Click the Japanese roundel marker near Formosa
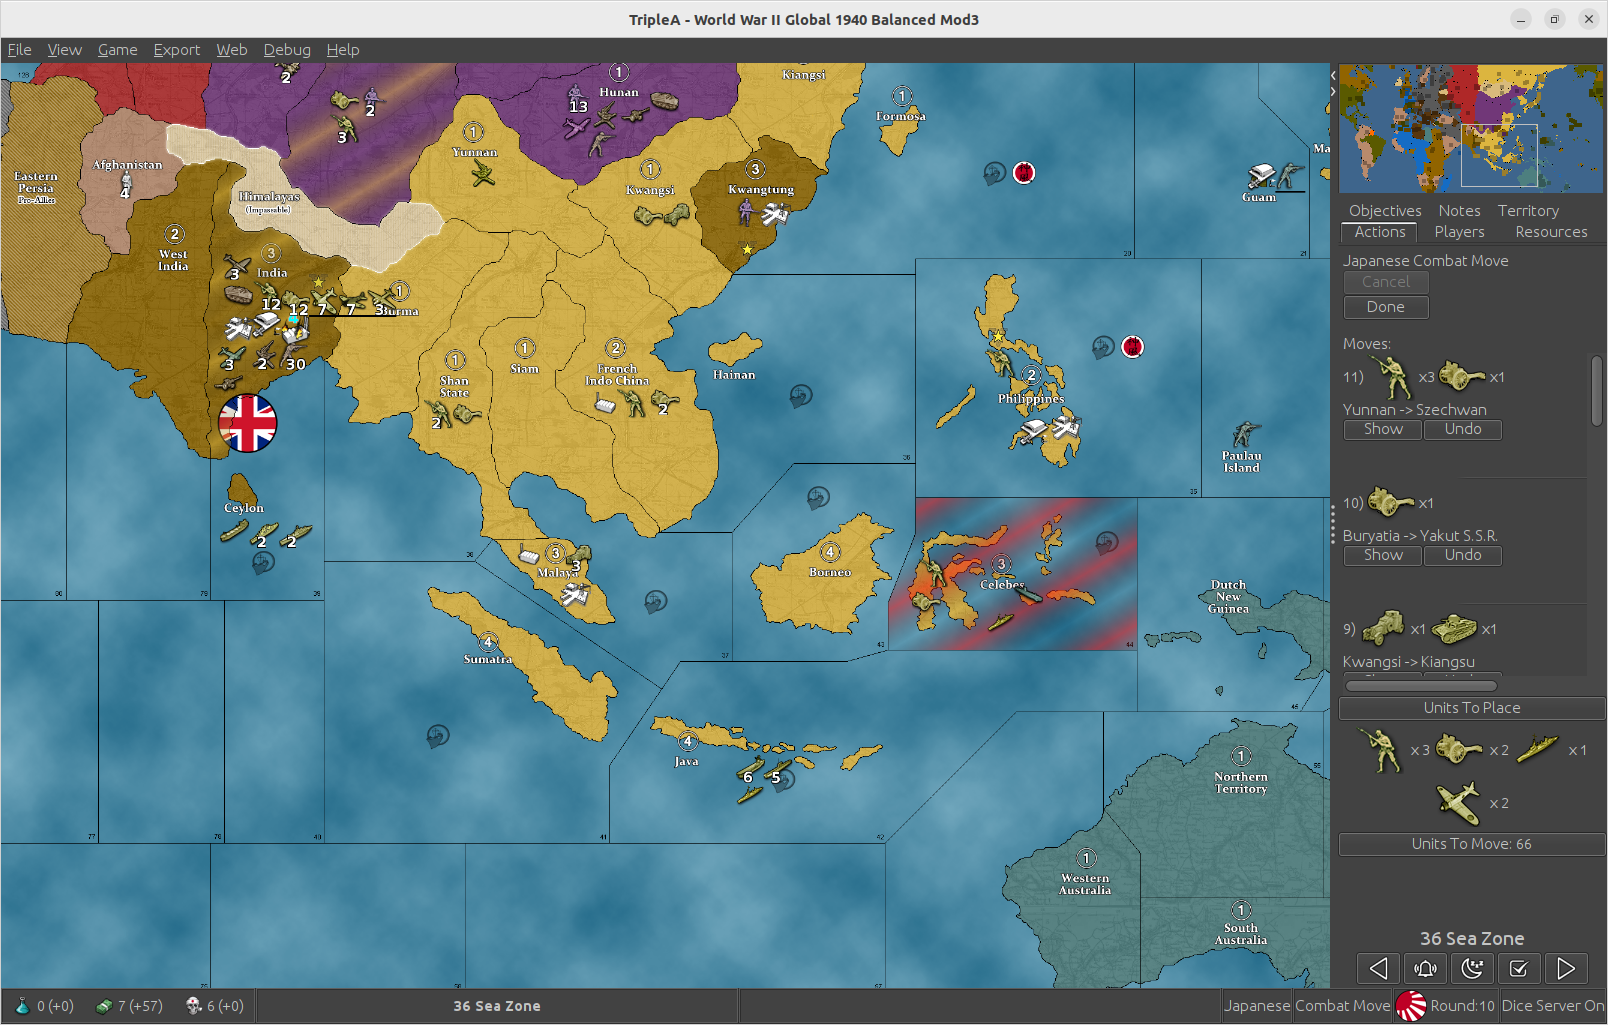This screenshot has width=1608, height=1025. [1023, 173]
